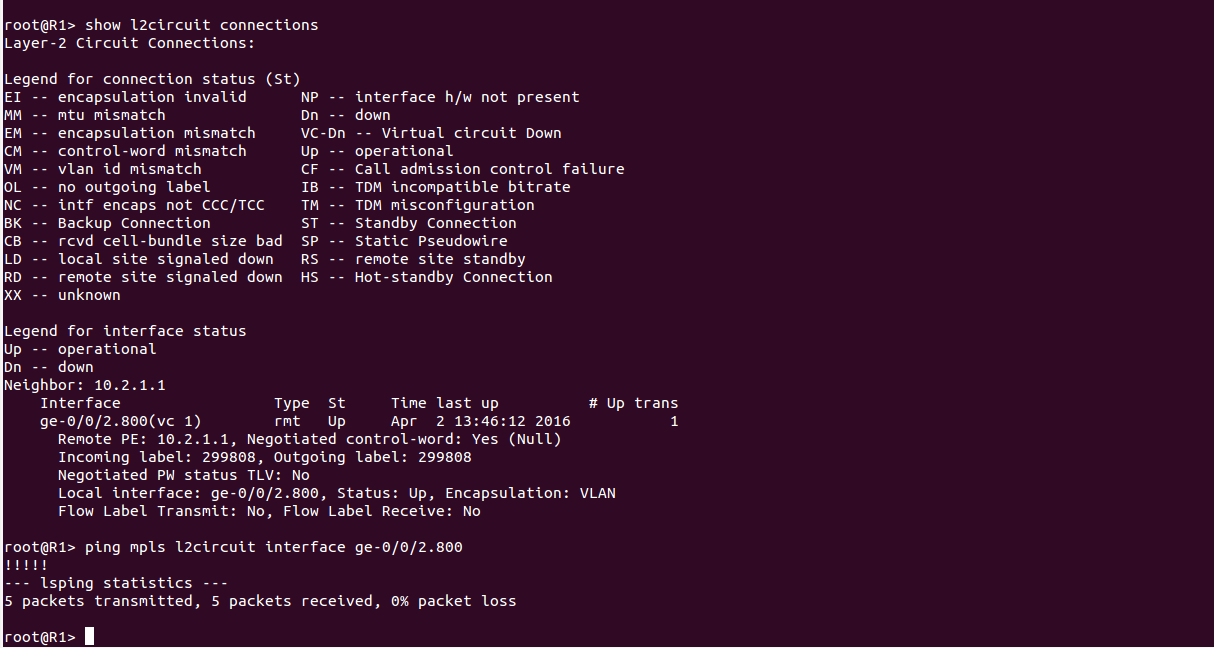This screenshot has height=648, width=1214.
Task: Click the 'show l2circuit connections' command text
Action: point(201,25)
